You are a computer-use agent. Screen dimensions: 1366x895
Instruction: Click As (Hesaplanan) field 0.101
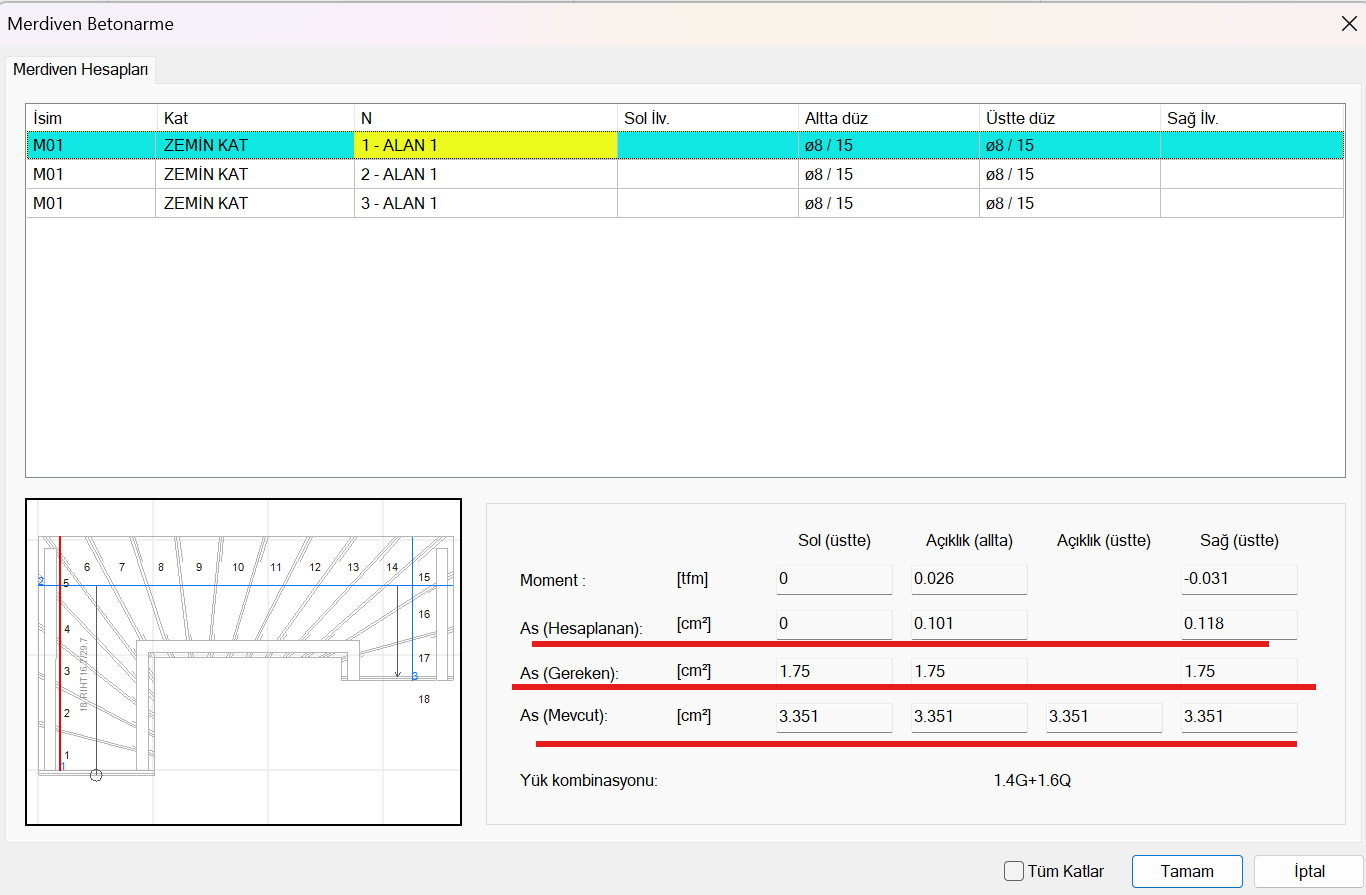point(969,624)
